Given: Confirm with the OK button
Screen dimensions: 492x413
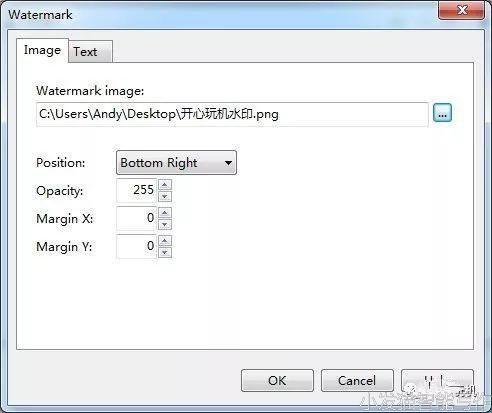Looking at the screenshot, I should [277, 380].
